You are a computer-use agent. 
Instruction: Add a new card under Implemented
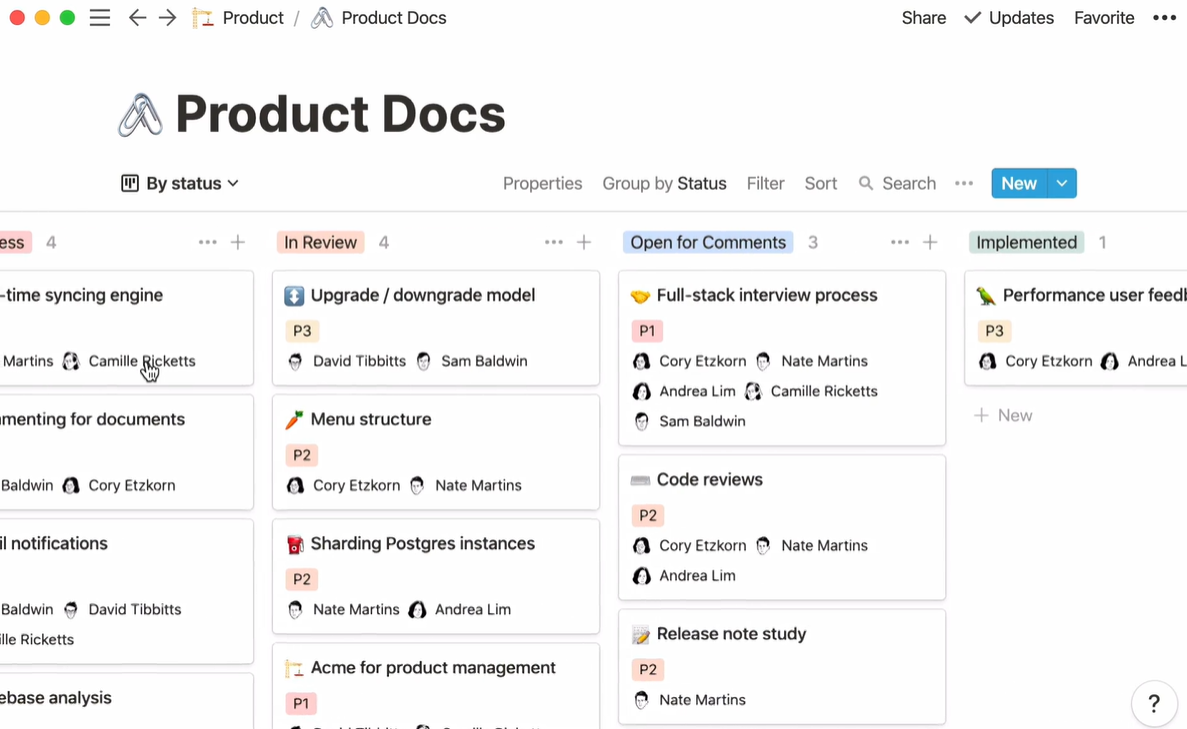pos(1003,415)
